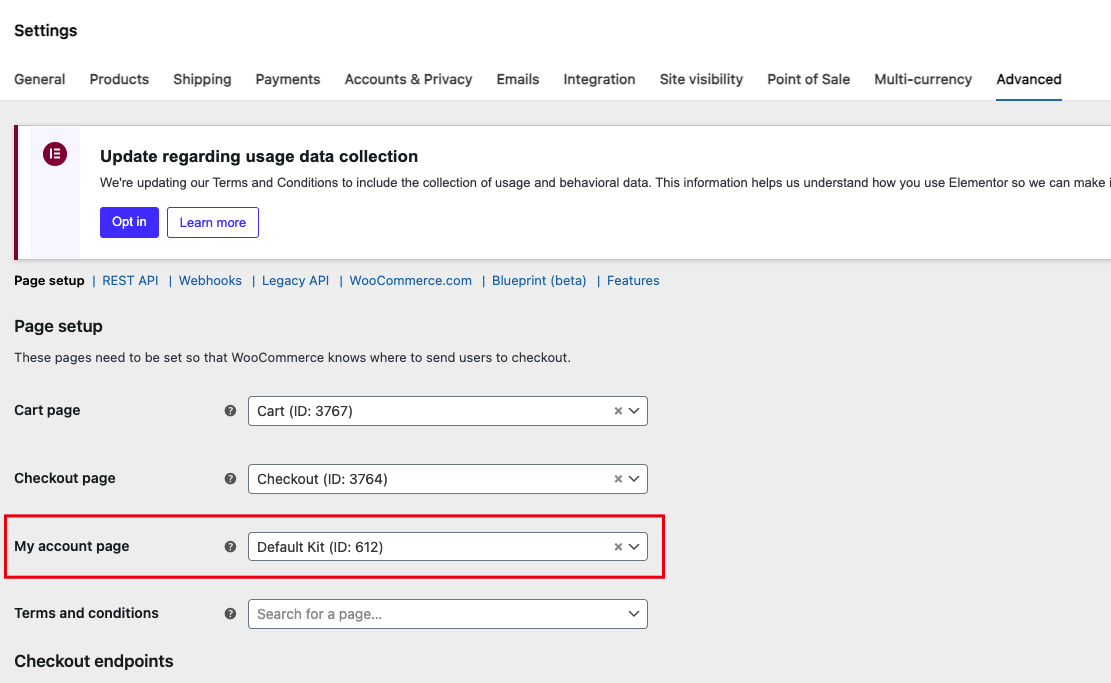The width and height of the screenshot is (1111, 683).
Task: Open the Payments settings tab
Action: click(288, 79)
